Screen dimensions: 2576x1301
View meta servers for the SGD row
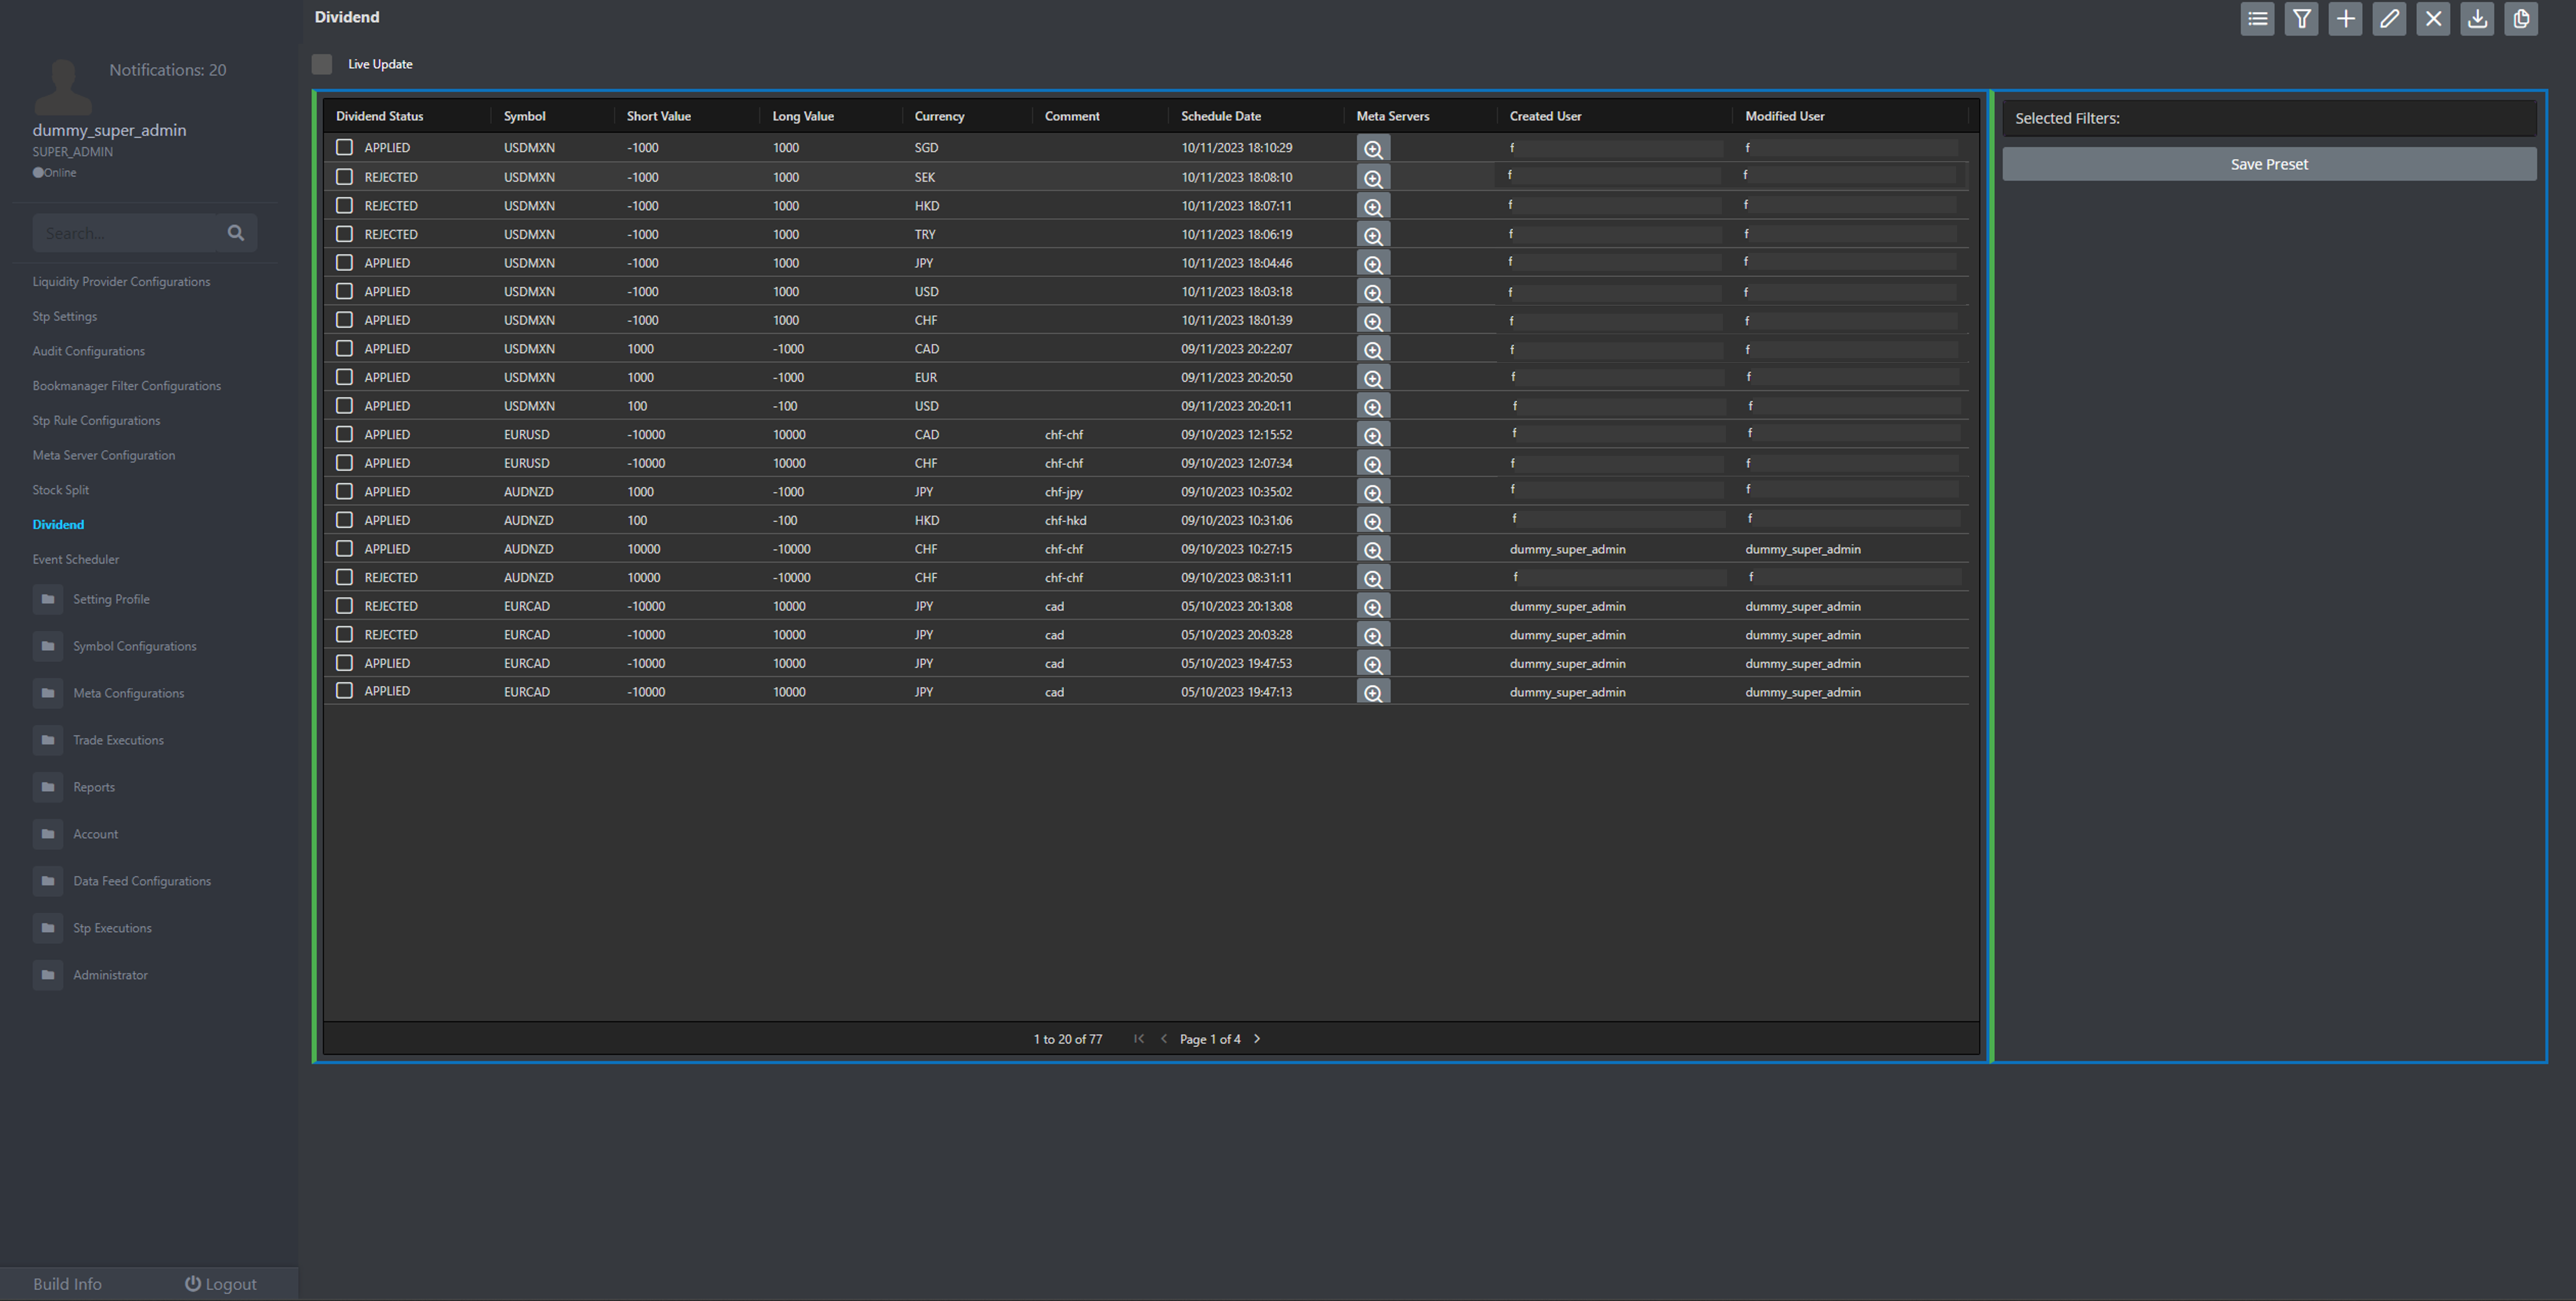(1373, 149)
